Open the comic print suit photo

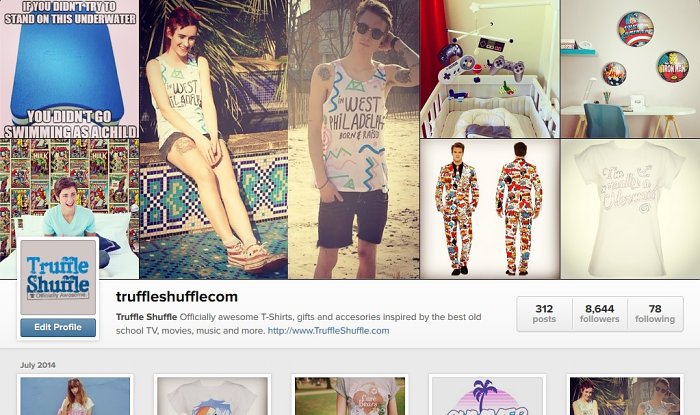pos(490,209)
